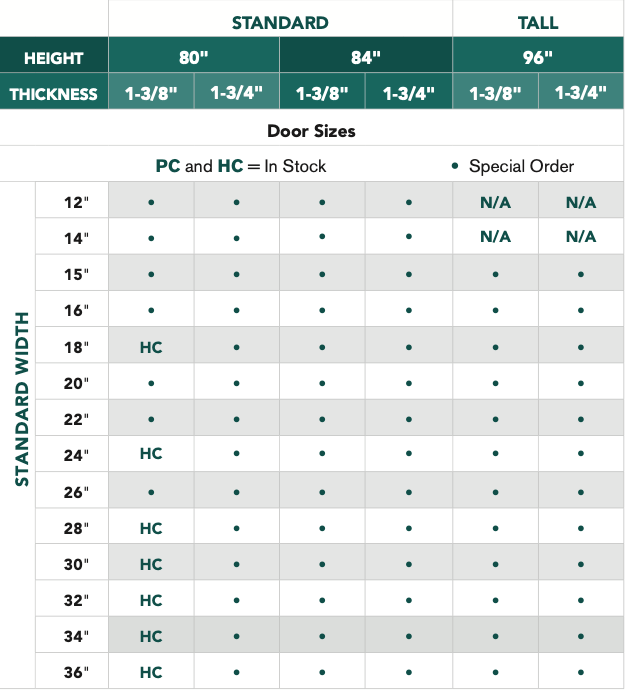Click the TALL column group header
625x690 pixels.
point(538,22)
